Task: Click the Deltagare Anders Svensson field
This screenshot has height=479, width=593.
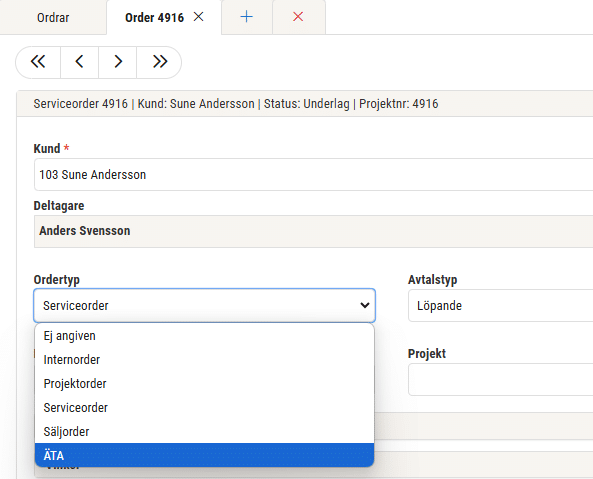Action: tap(314, 231)
